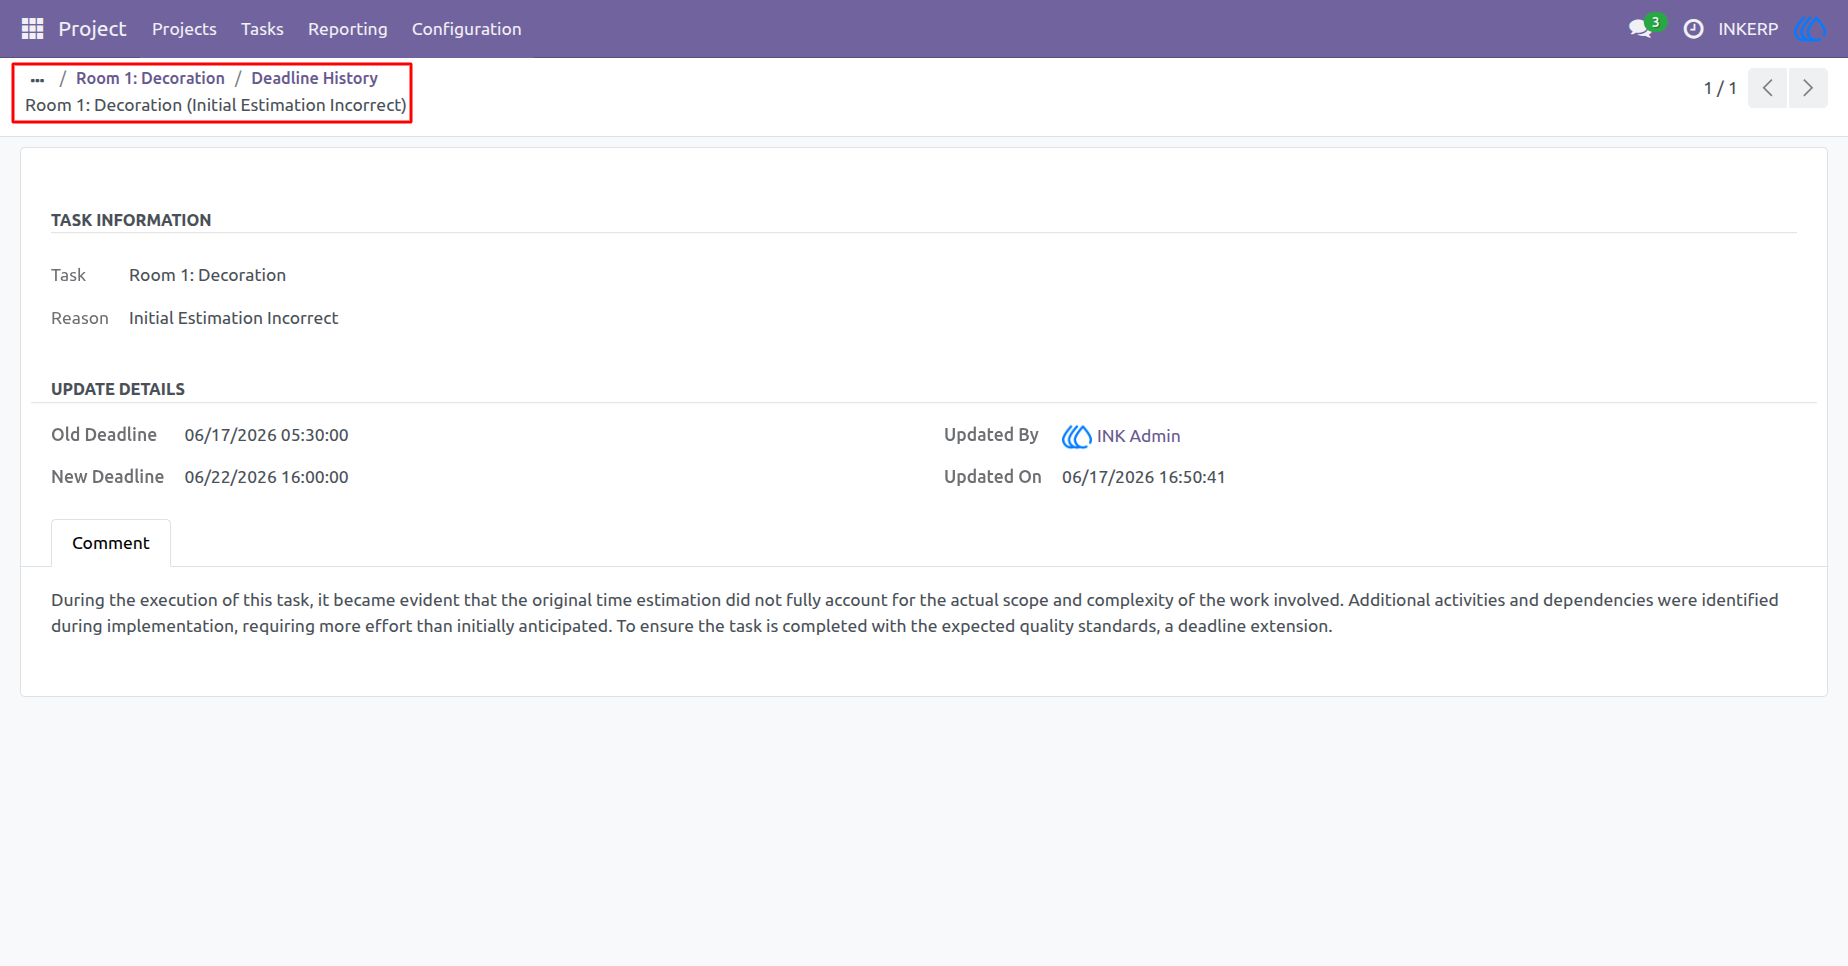Open the activities clock icon
This screenshot has width=1848, height=966.
tap(1693, 29)
